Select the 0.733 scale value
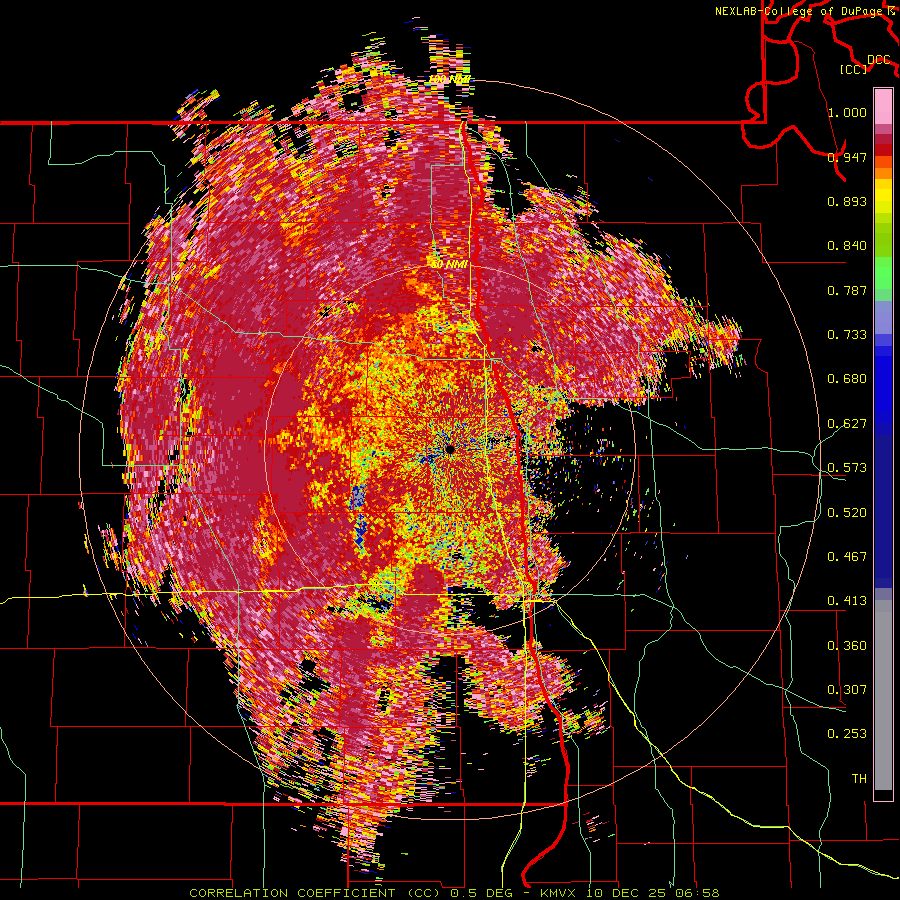Screen dimensions: 900x900 pyautogui.click(x=847, y=335)
